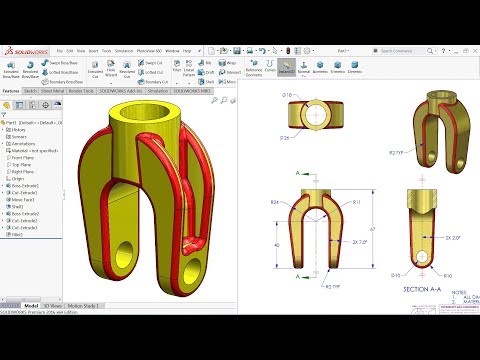The image size is (480, 360).
Task: Click the Print icon
Action: tap(249, 51)
